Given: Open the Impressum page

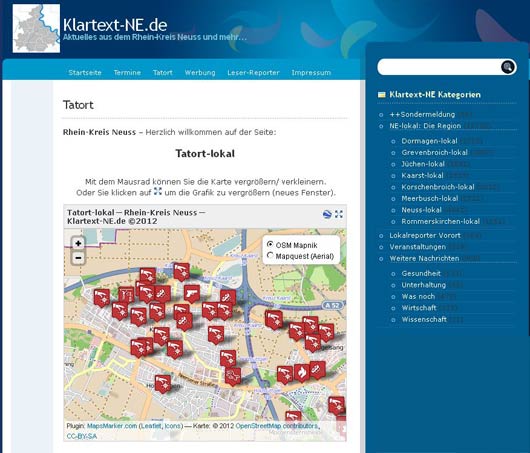Looking at the screenshot, I should point(311,72).
